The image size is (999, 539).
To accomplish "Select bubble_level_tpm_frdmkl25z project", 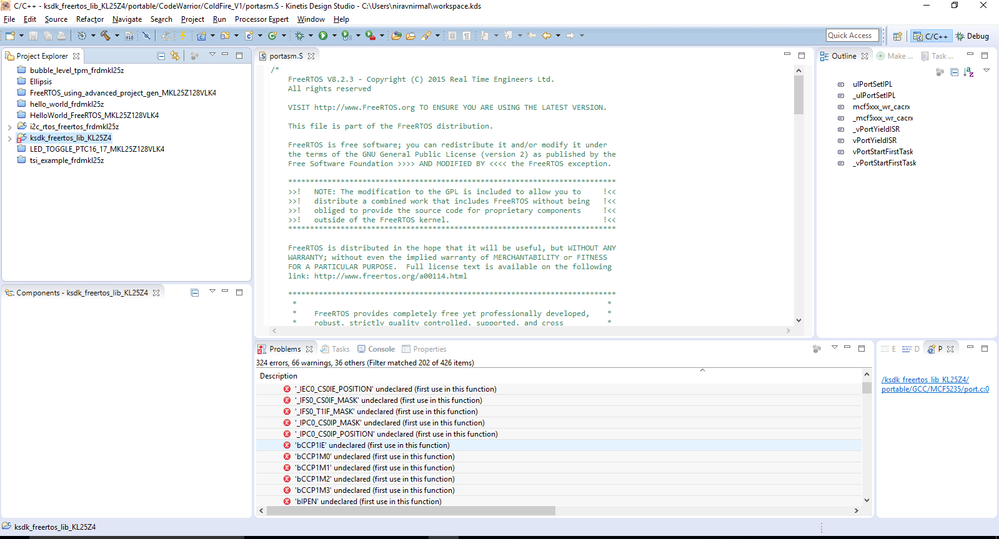I will [x=76, y=71].
